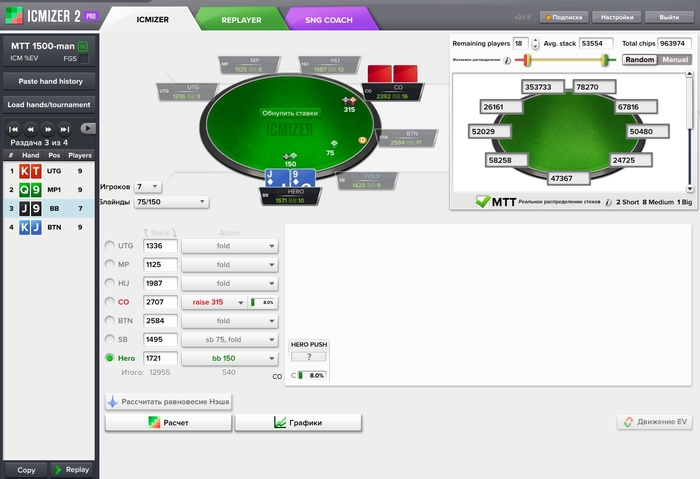The width and height of the screenshot is (700, 479).
Task: Open Графики charts button
Action: point(298,422)
